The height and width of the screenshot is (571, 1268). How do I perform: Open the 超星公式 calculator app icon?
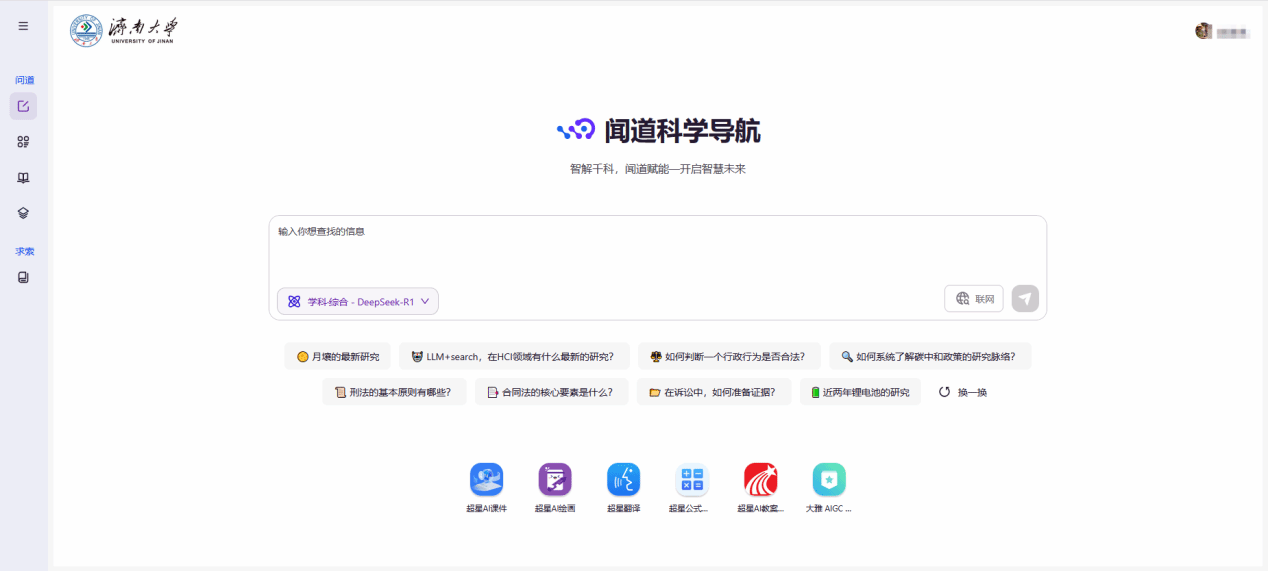pos(691,480)
